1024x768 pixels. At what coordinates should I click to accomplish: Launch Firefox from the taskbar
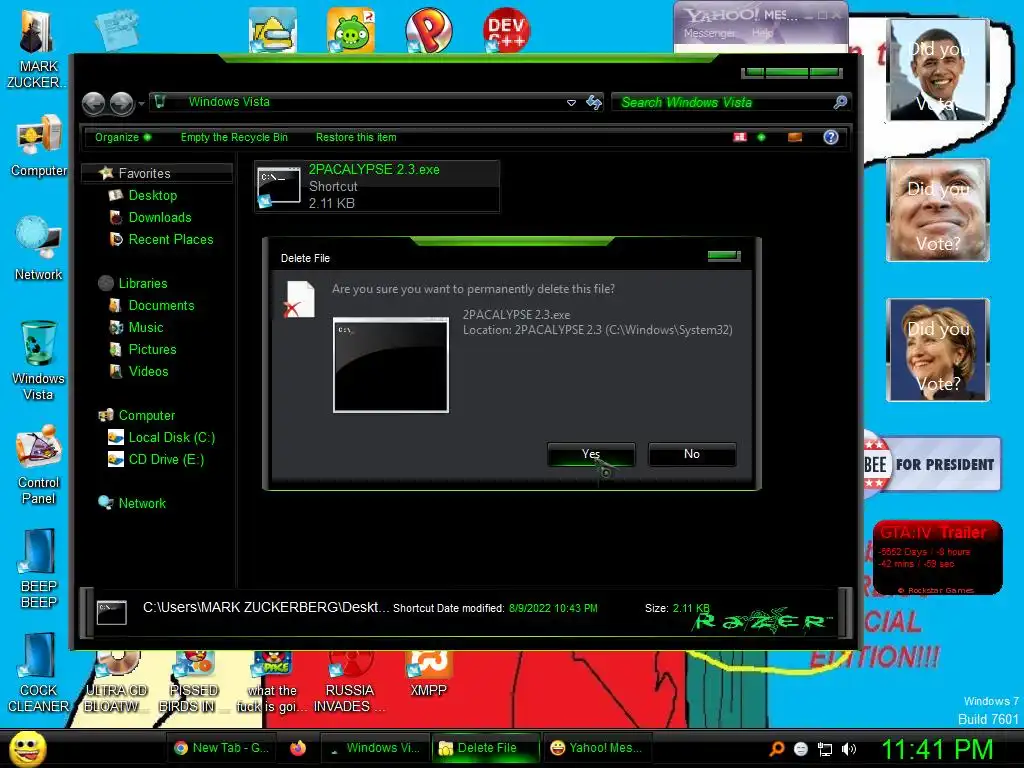[x=298, y=748]
